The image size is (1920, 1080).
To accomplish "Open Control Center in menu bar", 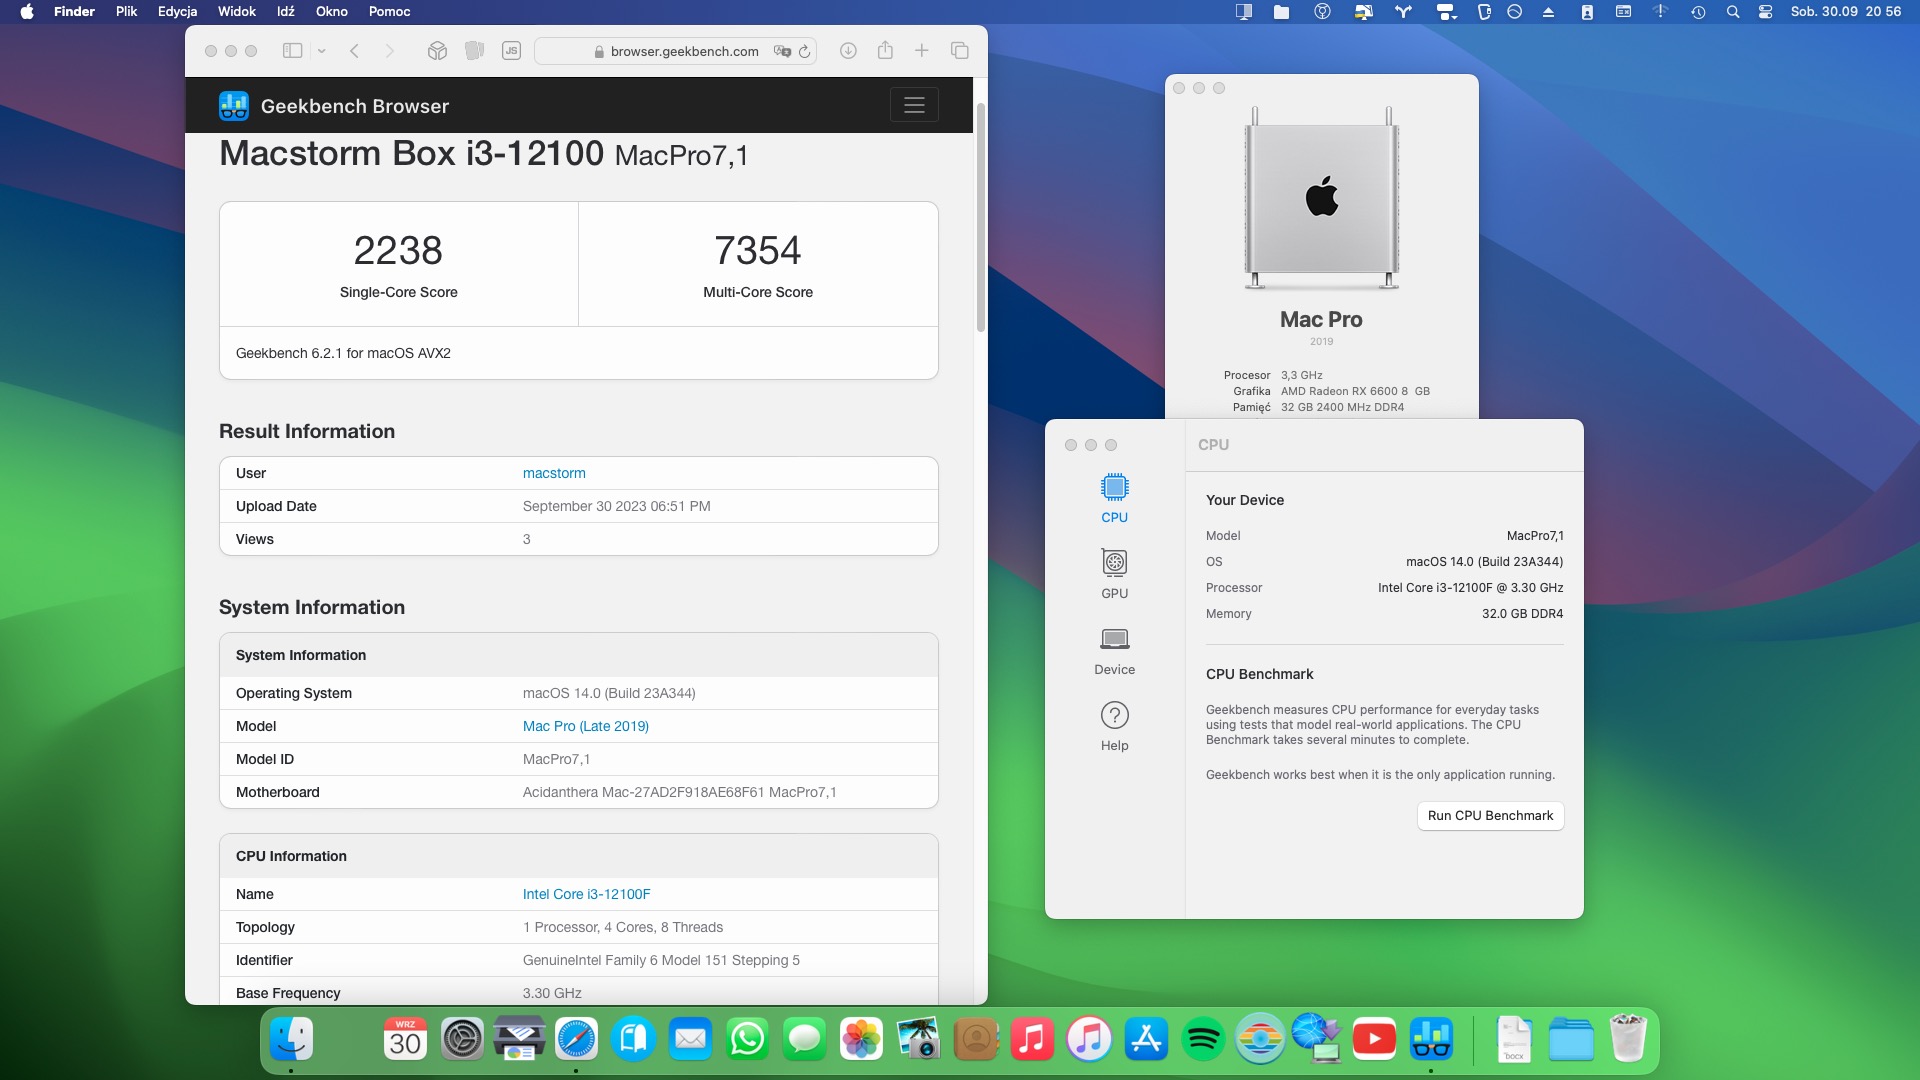I will [x=1765, y=12].
